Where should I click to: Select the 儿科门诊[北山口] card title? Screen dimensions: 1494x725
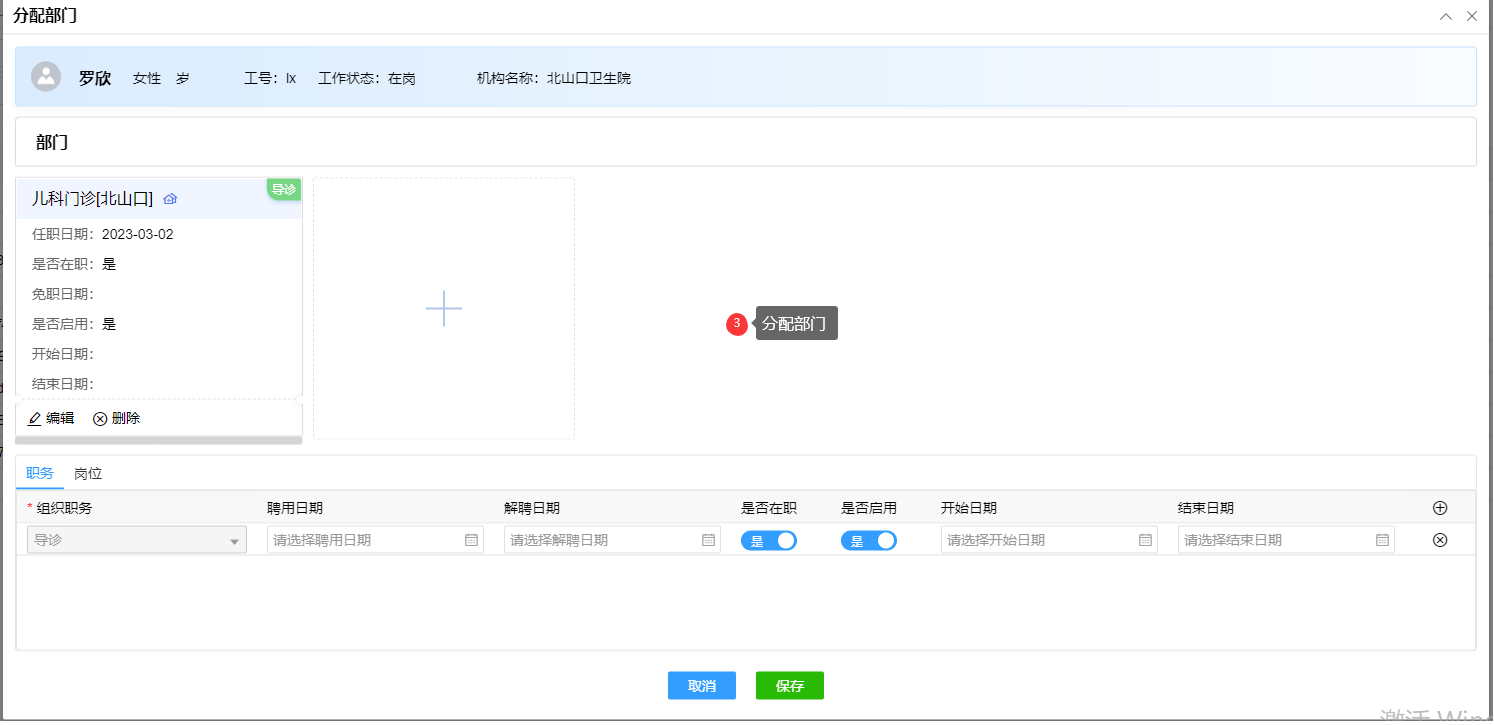pyautogui.click(x=92, y=199)
